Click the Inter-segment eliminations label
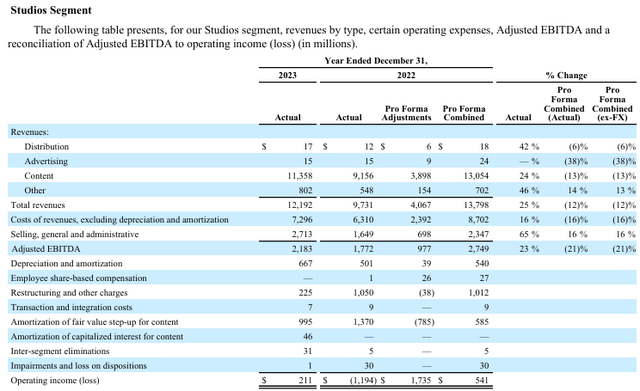Image resolution: width=640 pixels, height=391 pixels. tap(60, 351)
